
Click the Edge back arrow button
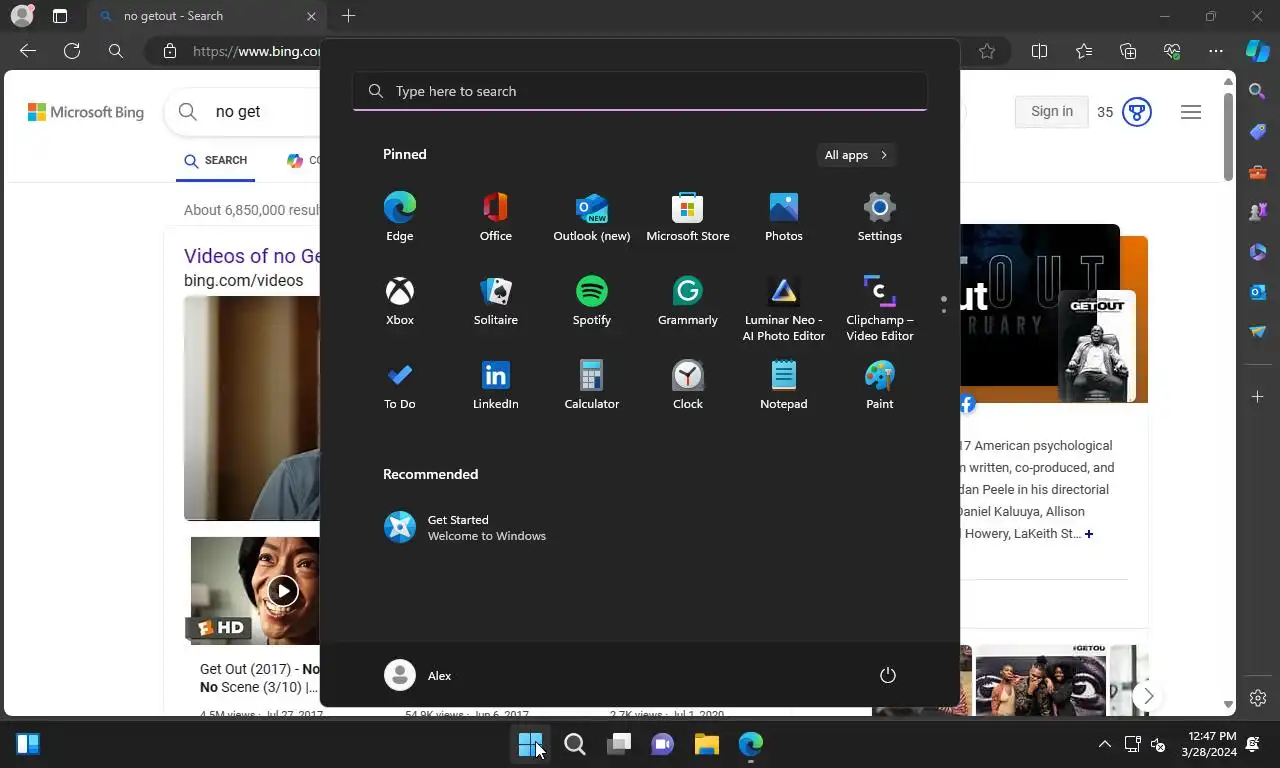tap(28, 51)
